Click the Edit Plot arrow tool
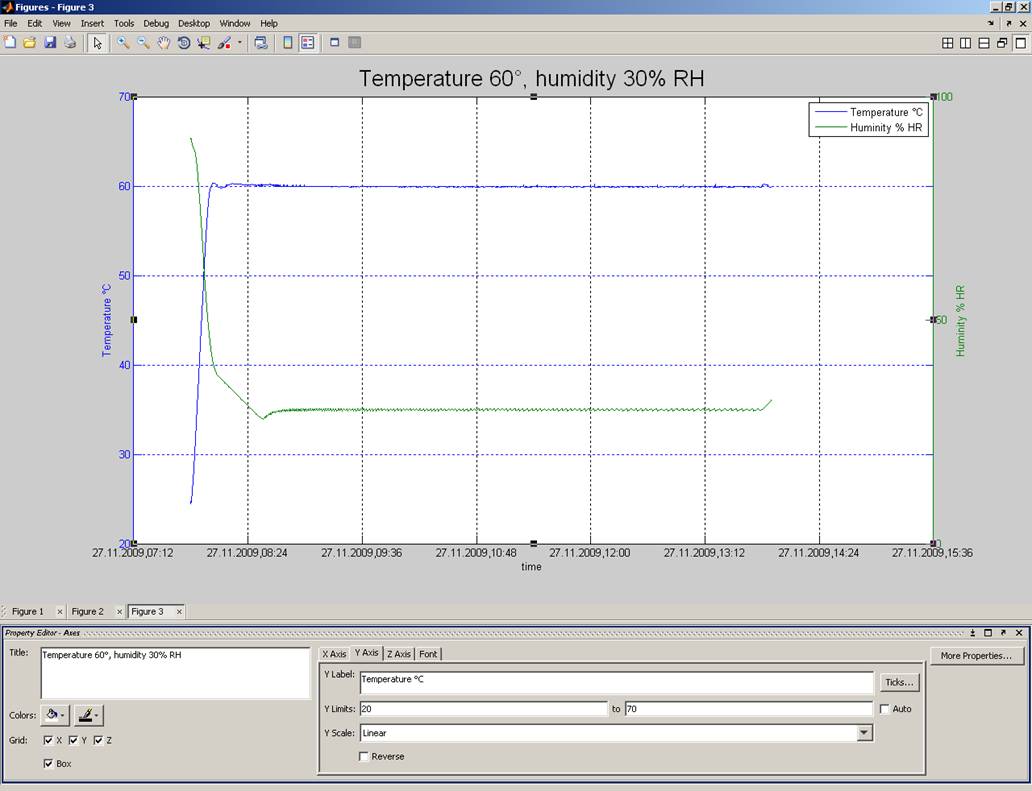 click(97, 43)
